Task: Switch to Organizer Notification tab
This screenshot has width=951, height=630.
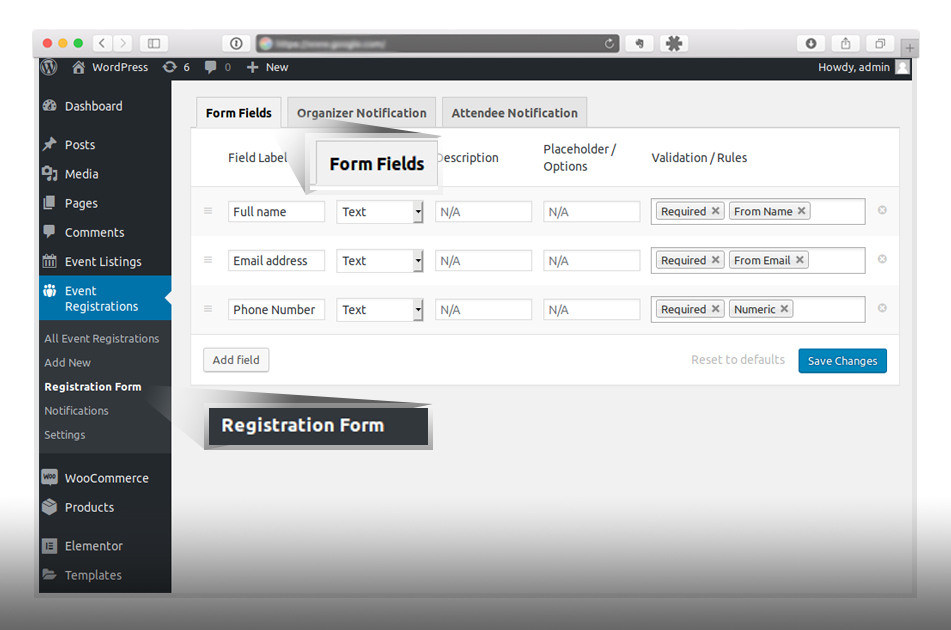Action: tap(361, 113)
